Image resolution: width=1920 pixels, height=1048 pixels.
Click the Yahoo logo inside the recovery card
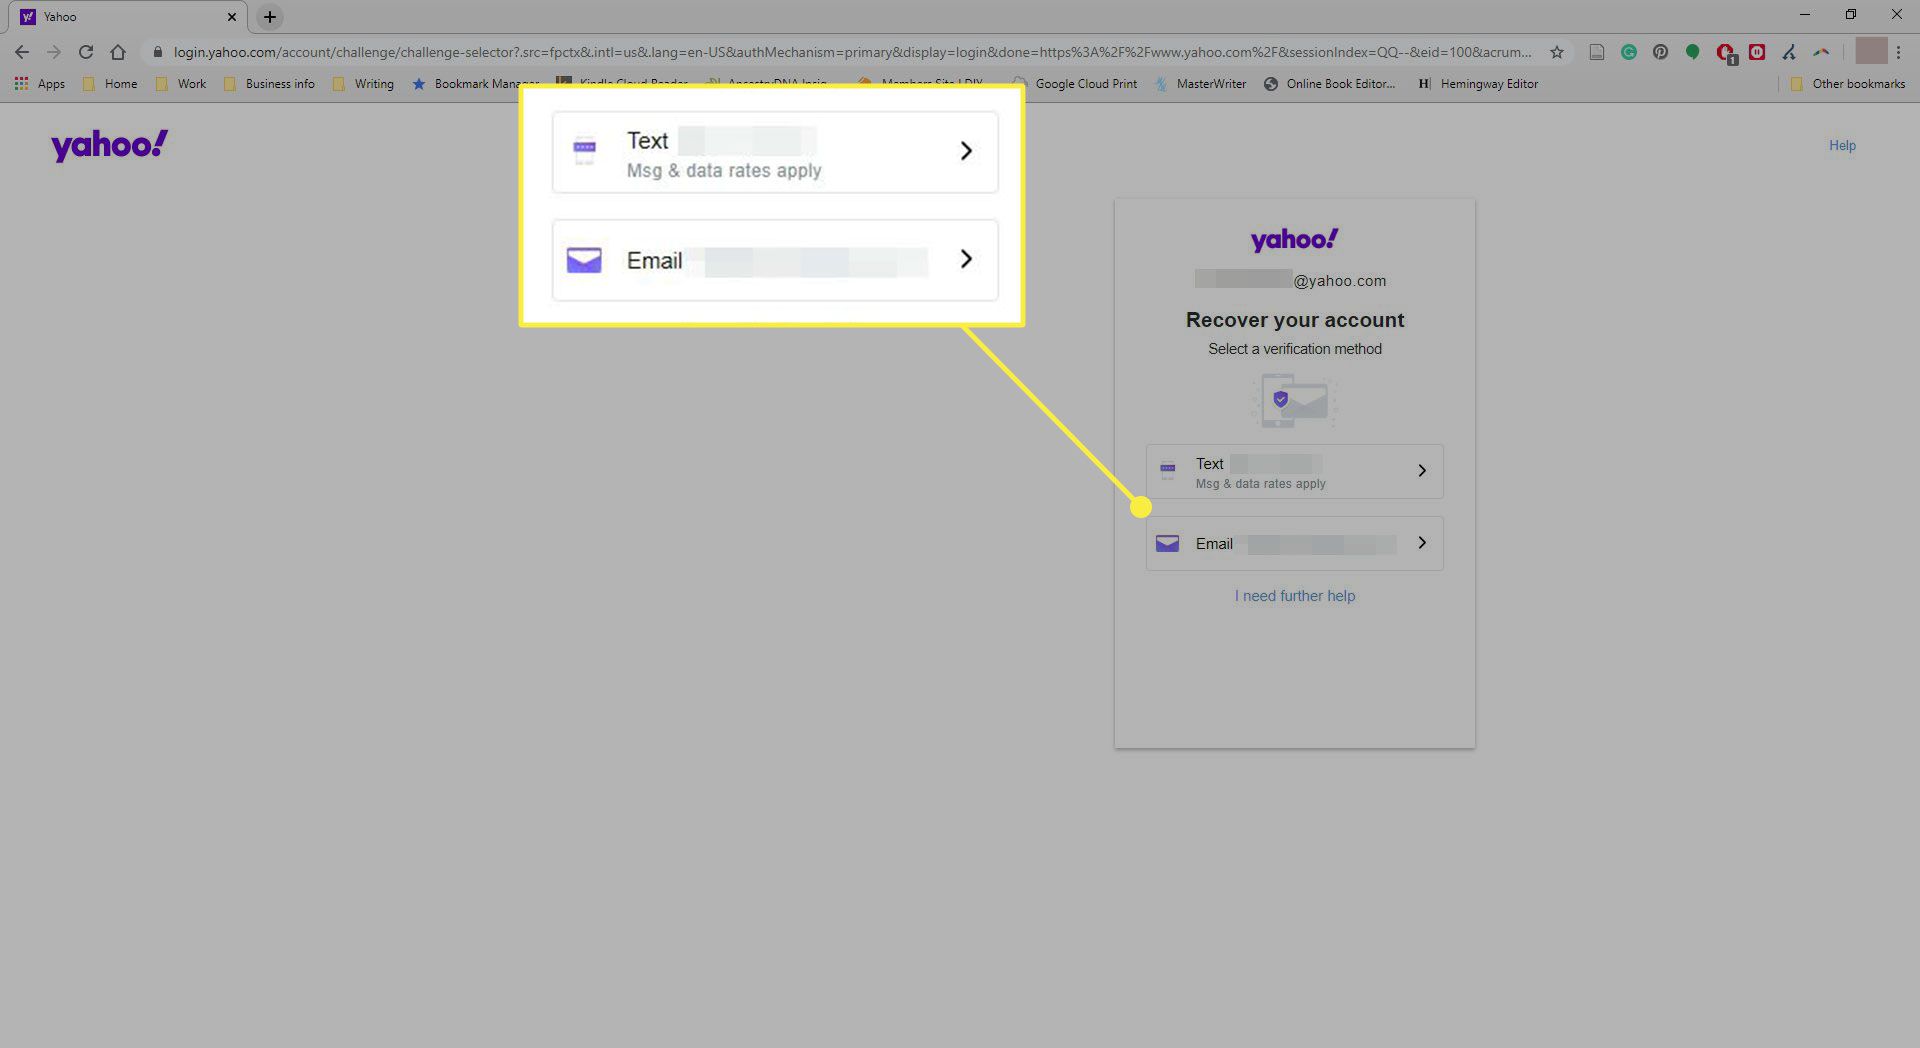point(1294,240)
